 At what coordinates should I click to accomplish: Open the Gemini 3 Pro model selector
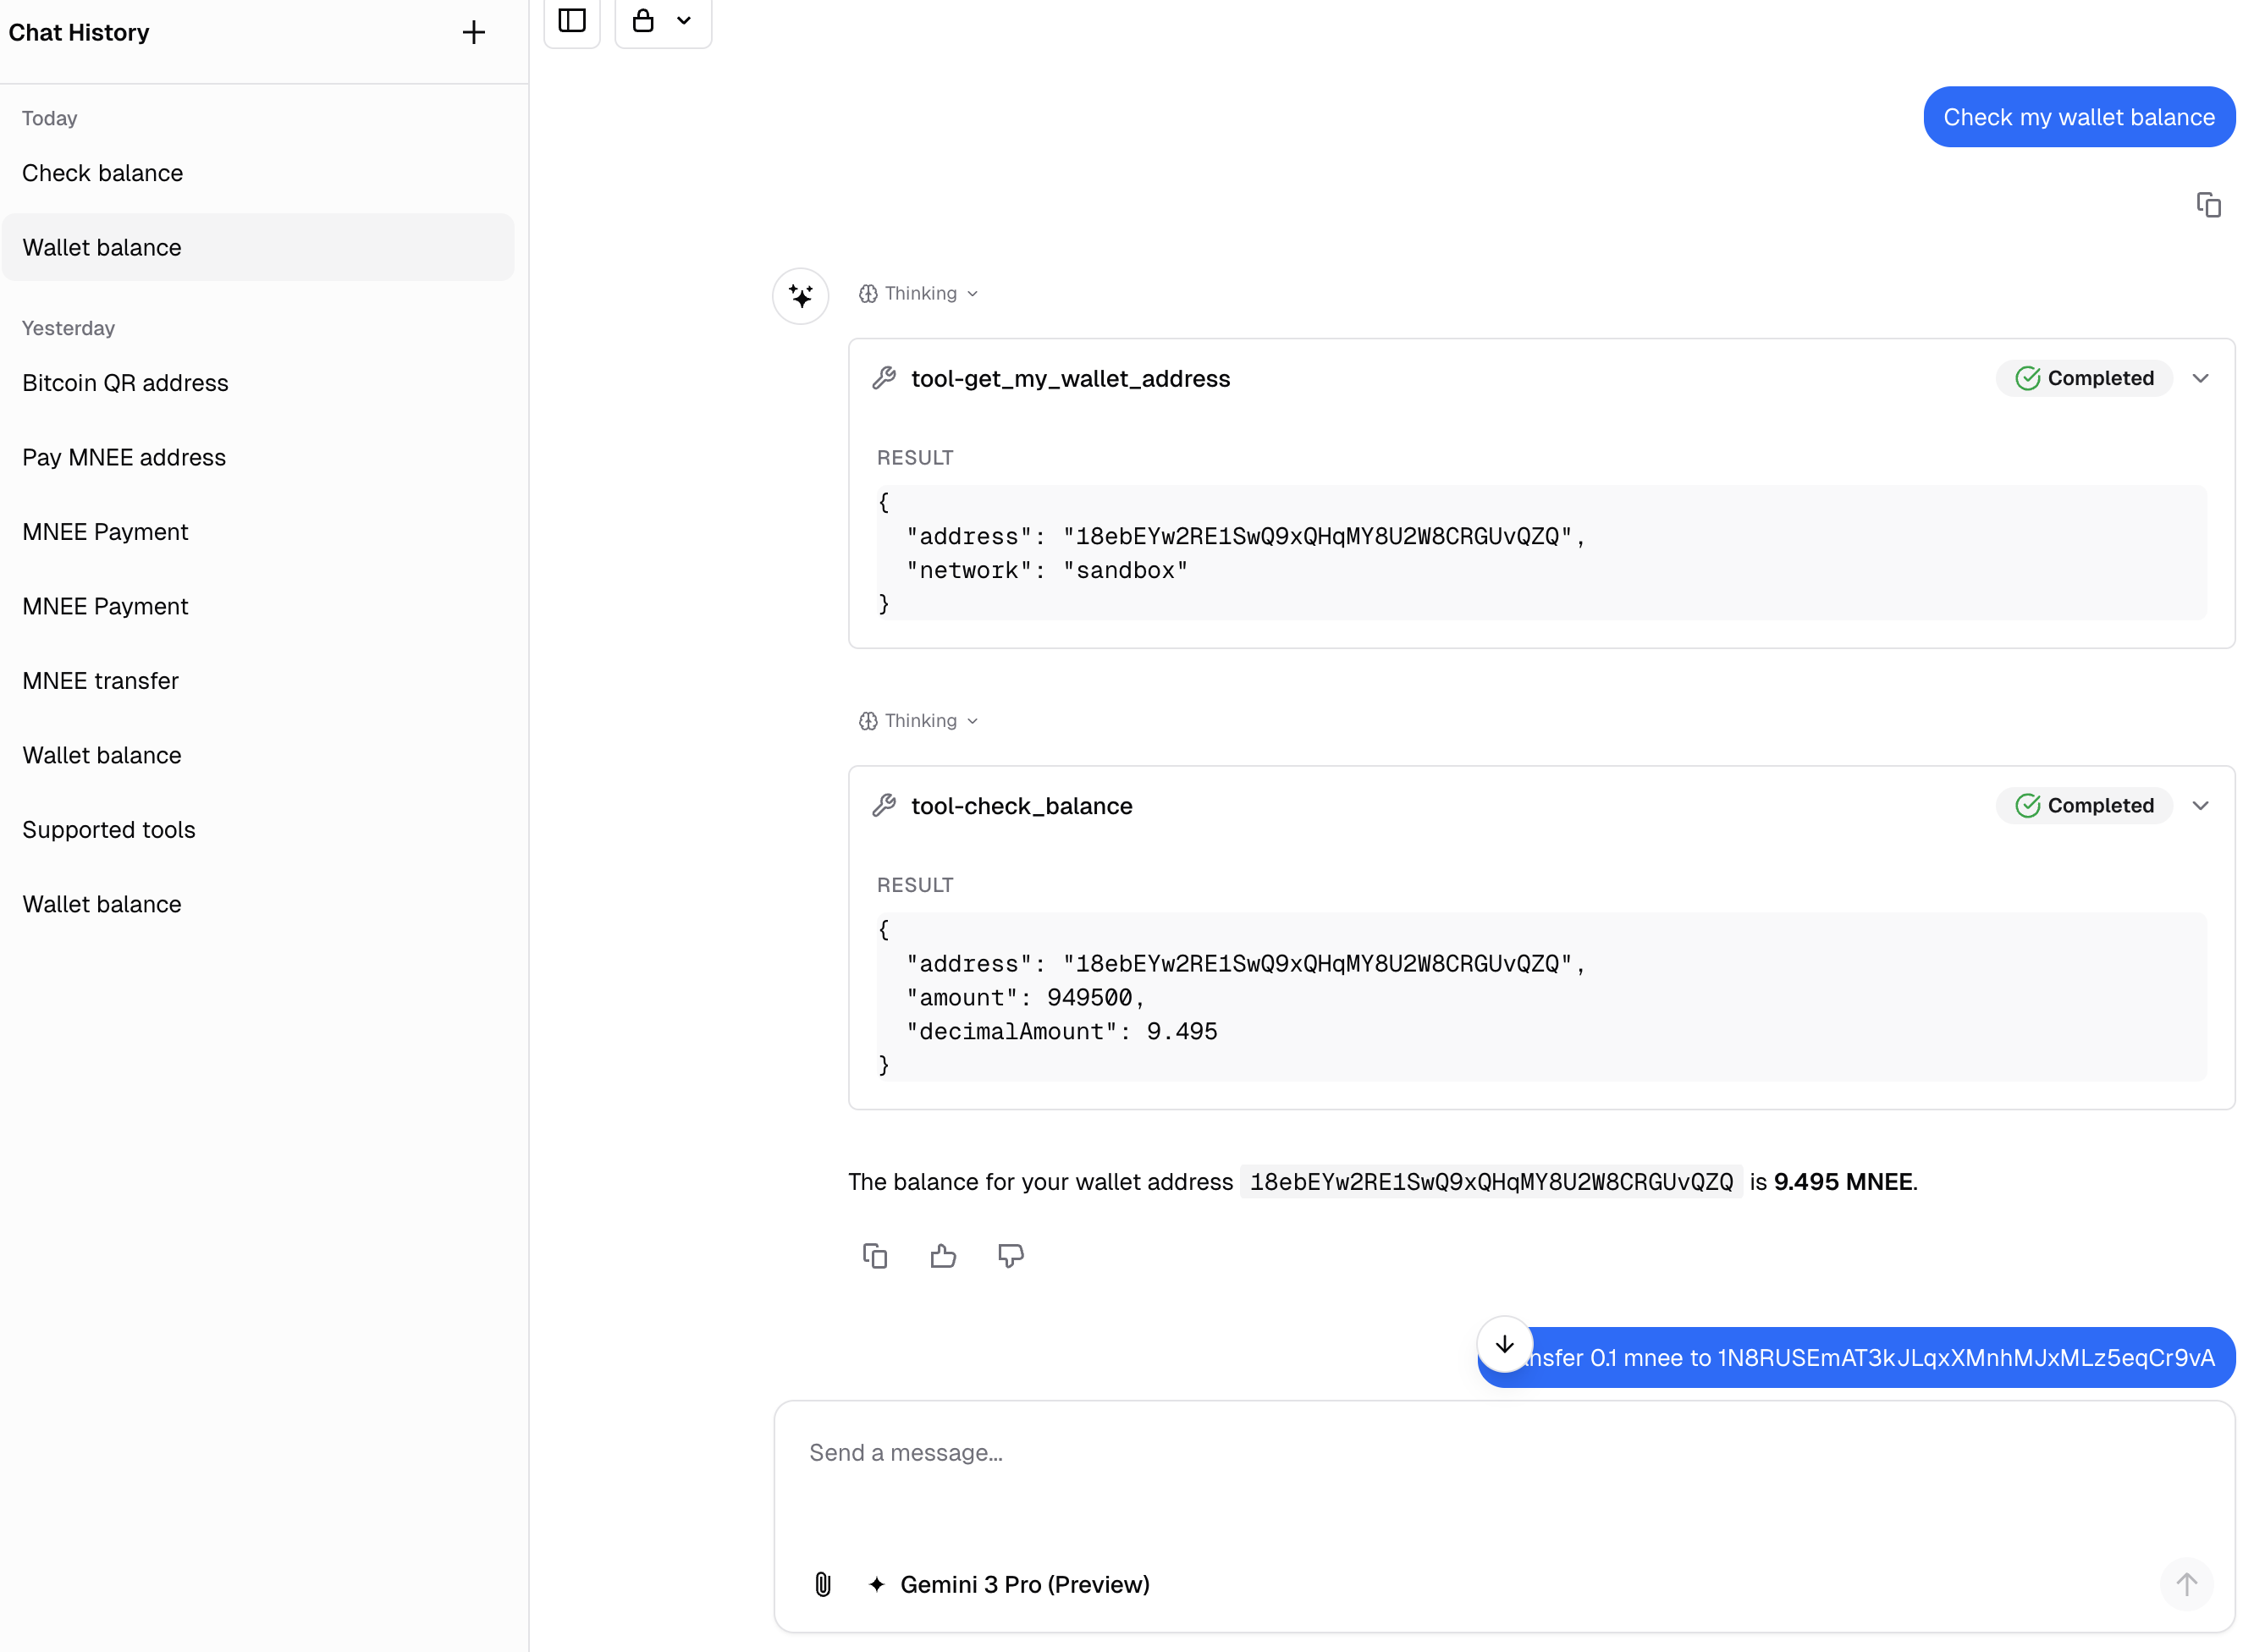[1010, 1584]
